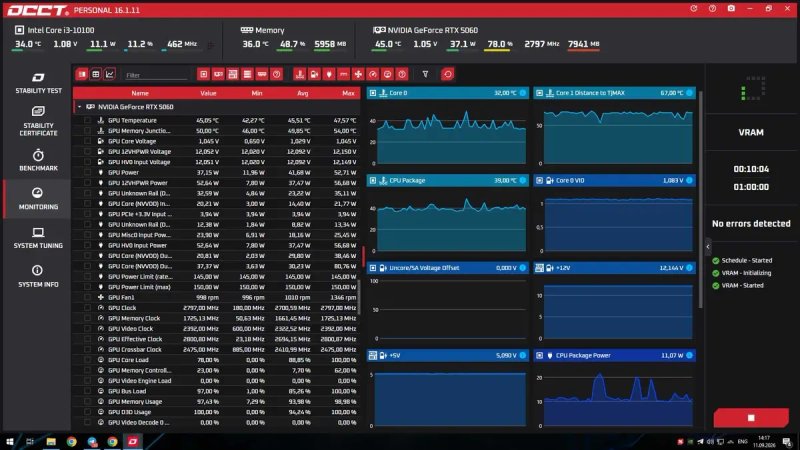The image size is (800, 450).
Task: Switch to table-only view icon
Action: pyautogui.click(x=95, y=74)
